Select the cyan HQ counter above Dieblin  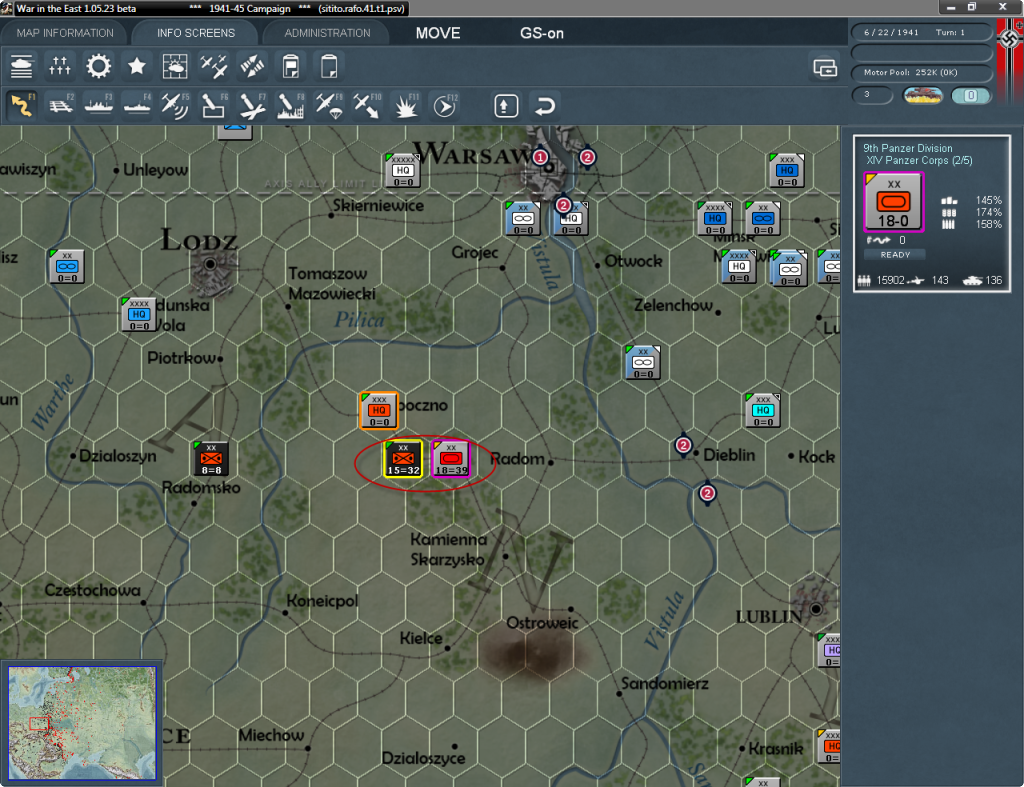point(763,410)
